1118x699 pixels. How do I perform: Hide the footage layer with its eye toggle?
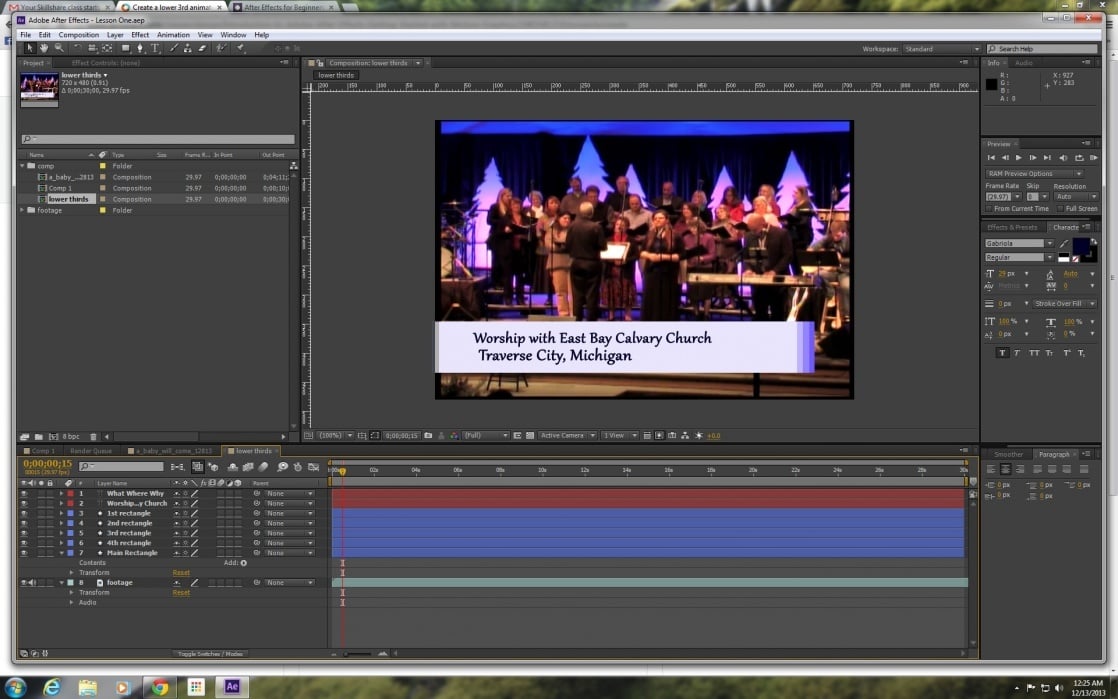tap(22, 582)
